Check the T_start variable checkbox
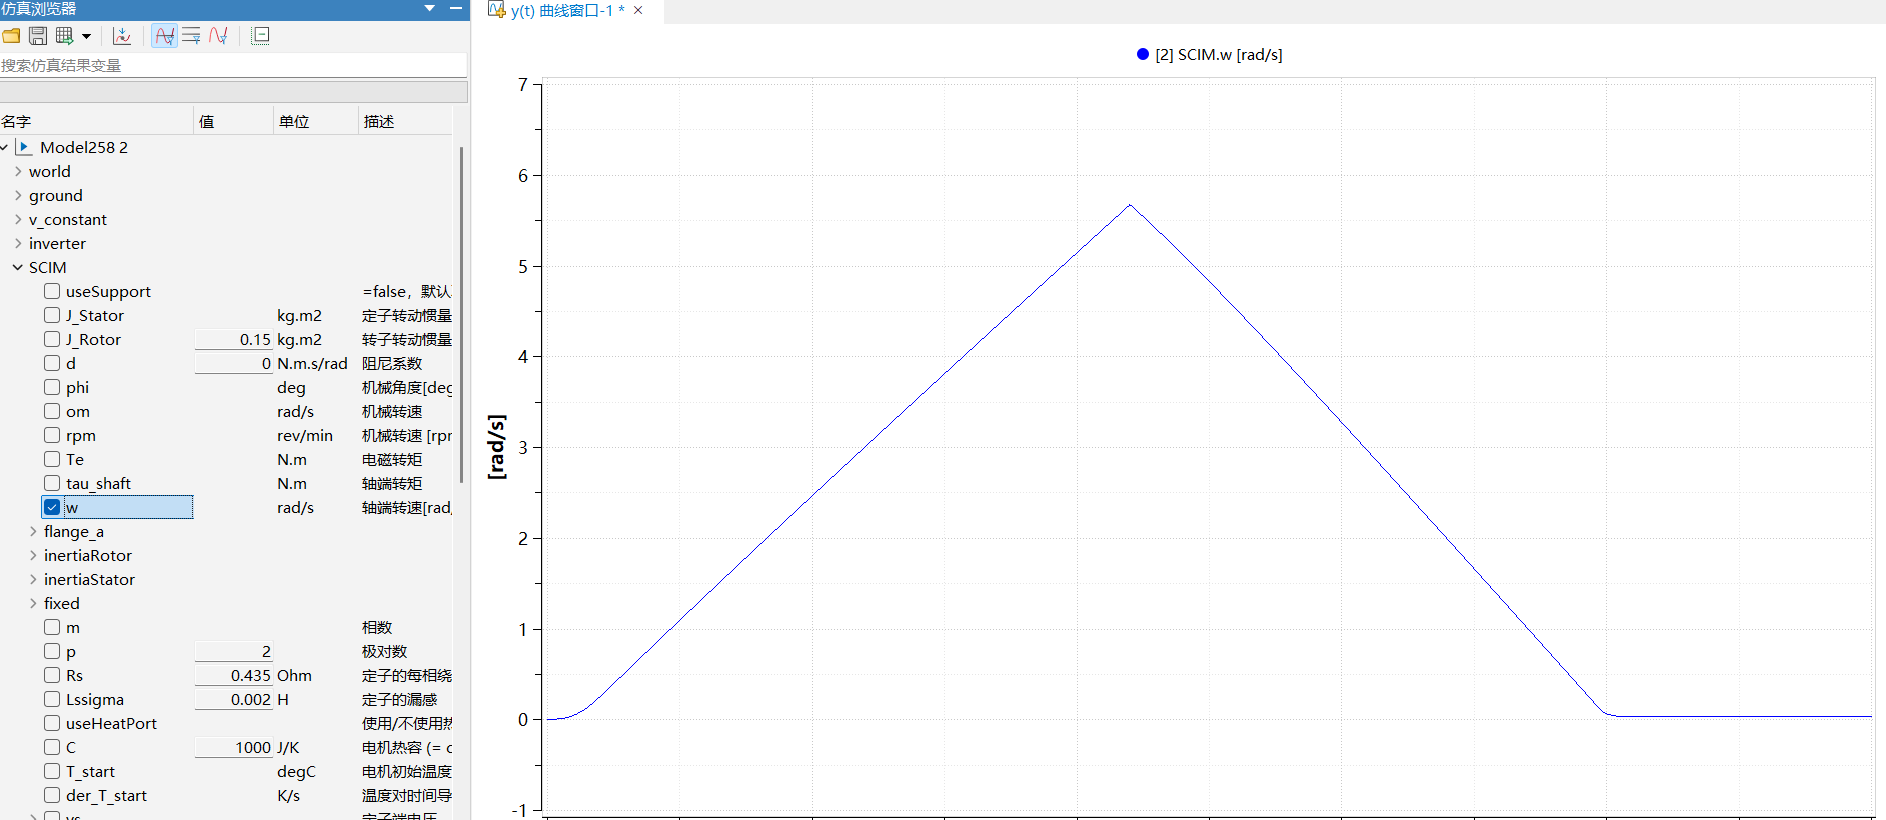The image size is (1886, 820). (52, 771)
